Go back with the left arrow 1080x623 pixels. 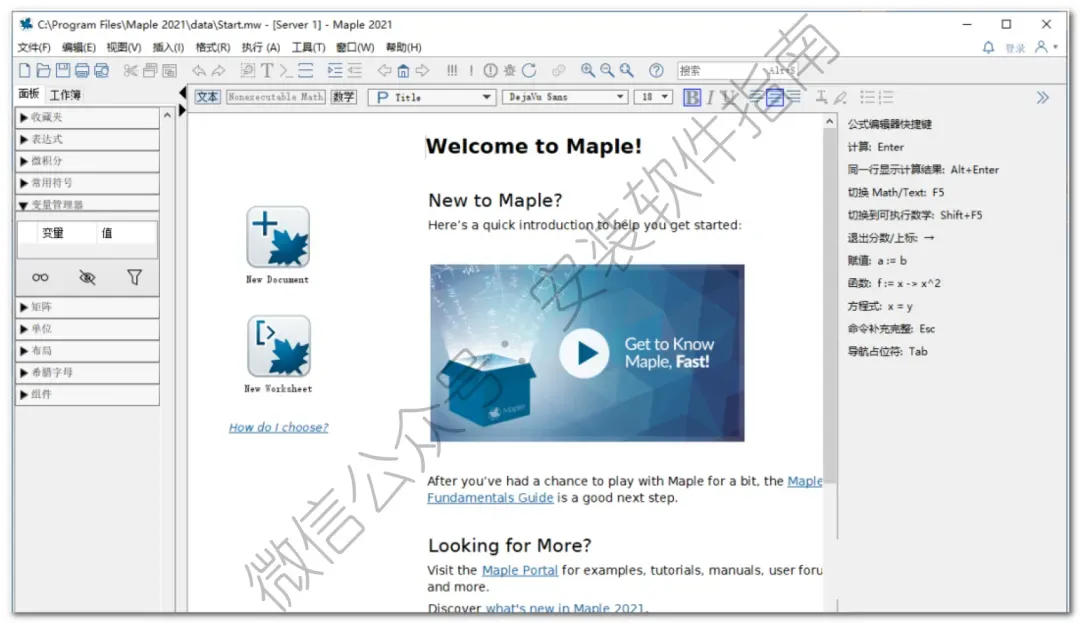pyautogui.click(x=384, y=70)
